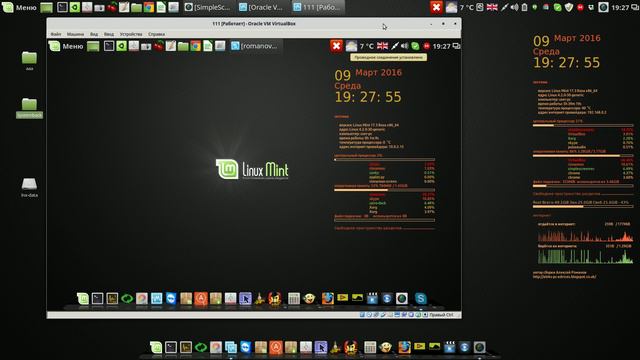Open the guest volume applet
The height and width of the screenshot is (360, 640).
pos(404,46)
